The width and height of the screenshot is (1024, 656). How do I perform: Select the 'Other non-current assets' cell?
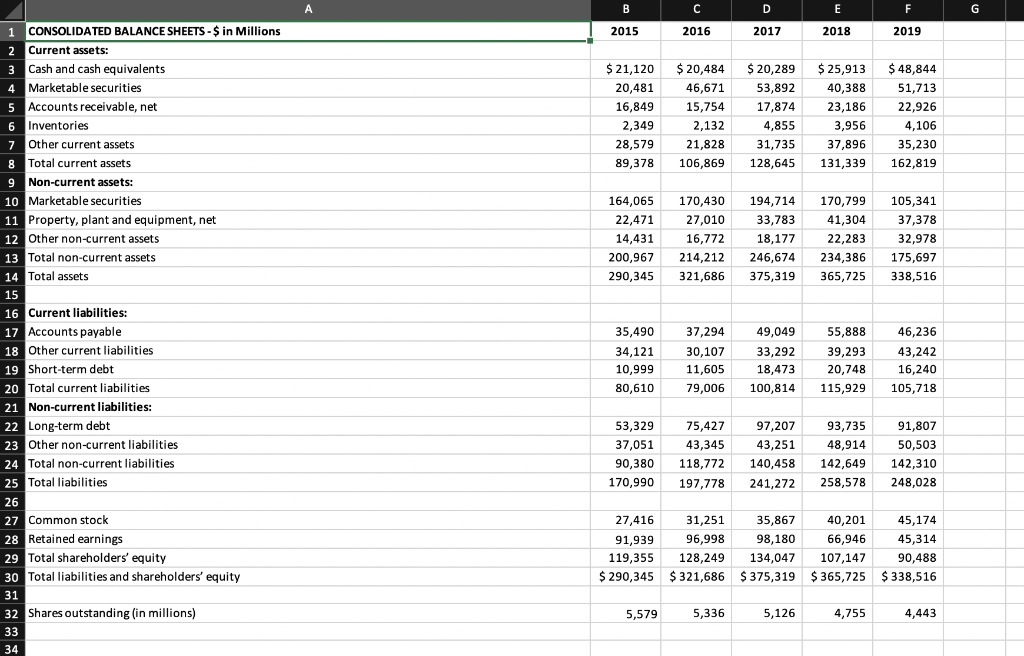click(x=308, y=239)
